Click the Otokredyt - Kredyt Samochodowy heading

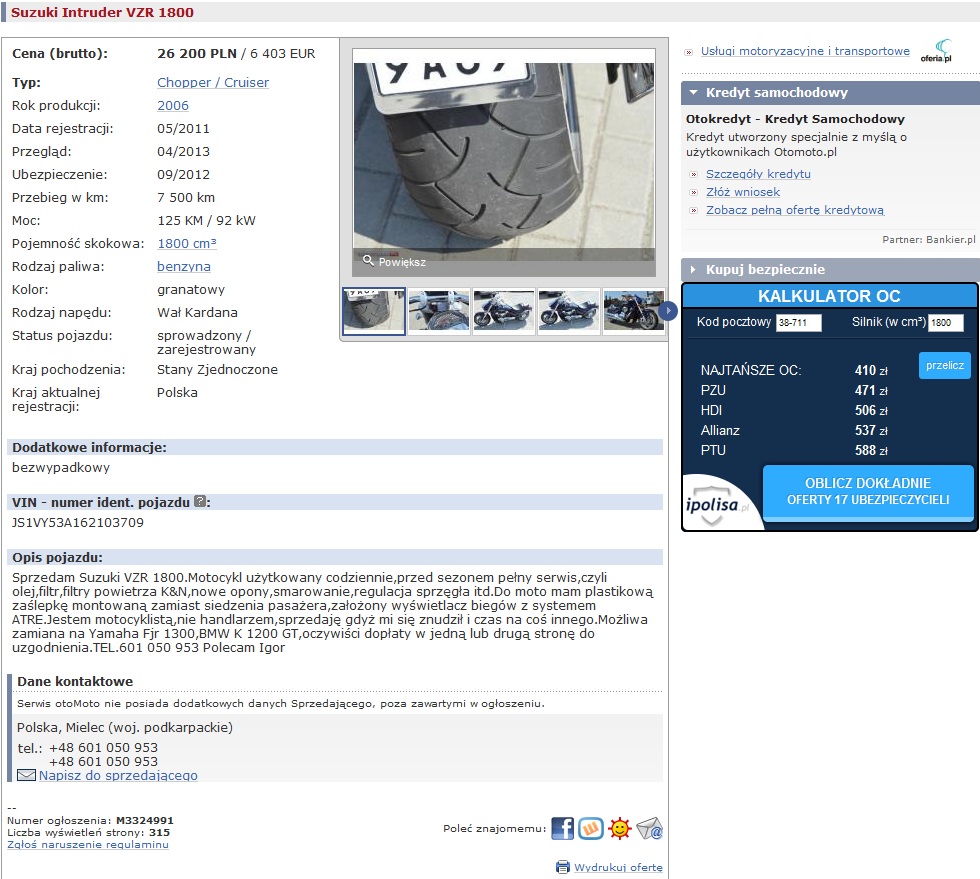[x=795, y=119]
